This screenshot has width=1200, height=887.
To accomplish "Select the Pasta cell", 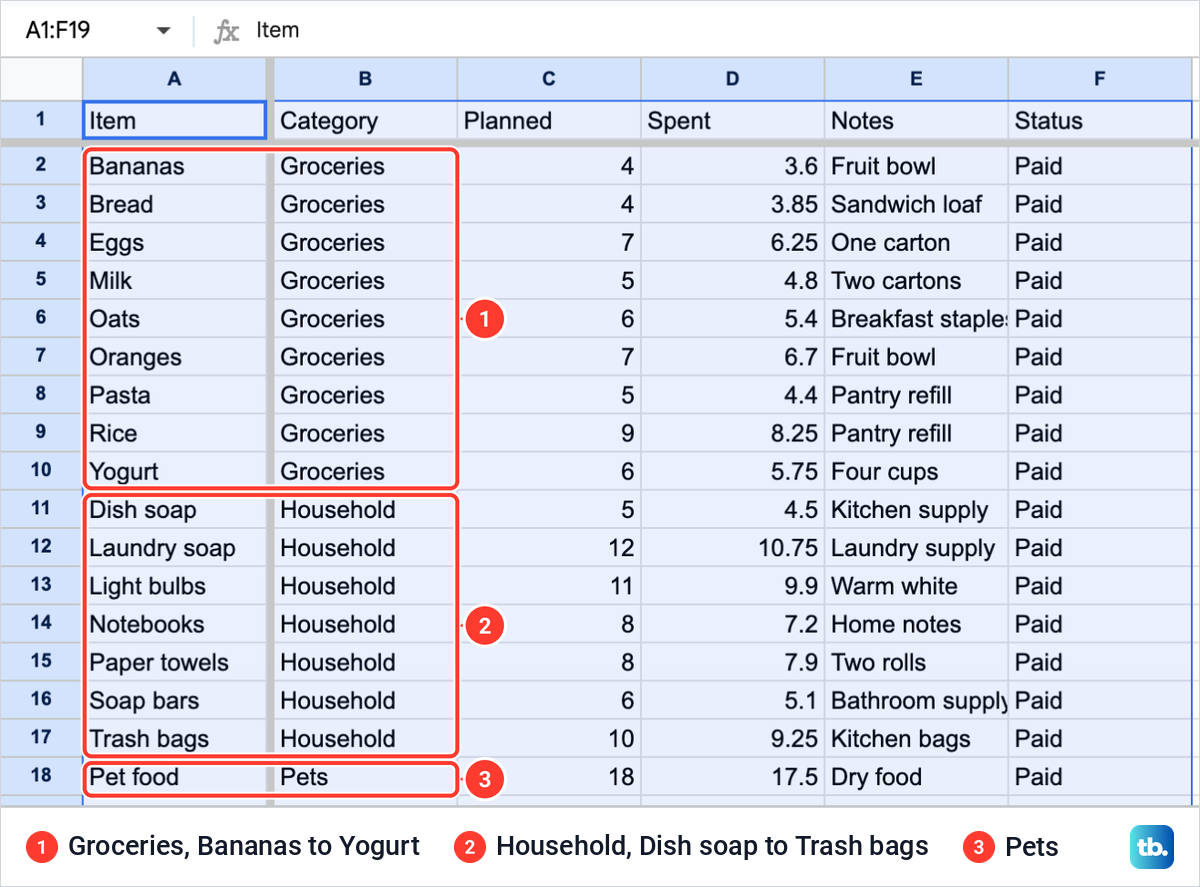I will pyautogui.click(x=175, y=395).
